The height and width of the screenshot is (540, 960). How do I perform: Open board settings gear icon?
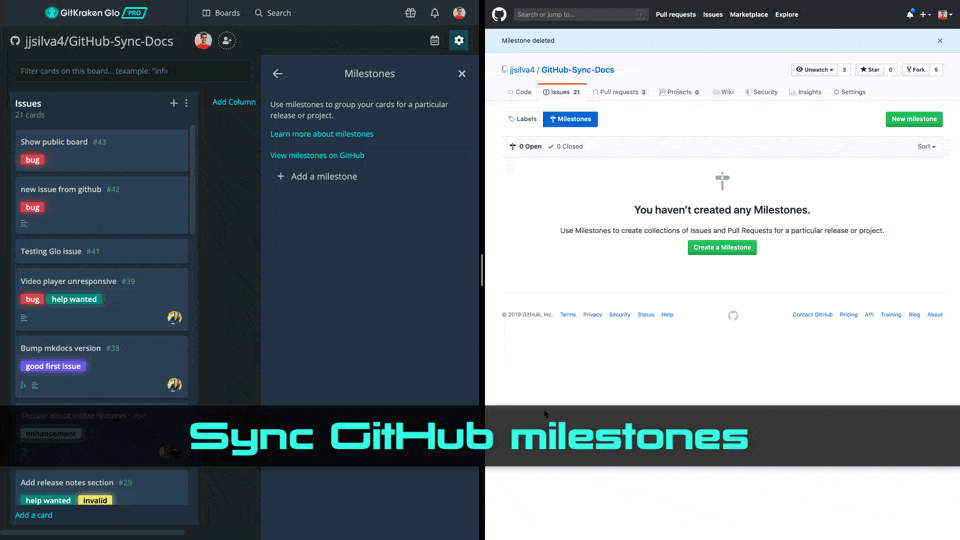(x=459, y=40)
